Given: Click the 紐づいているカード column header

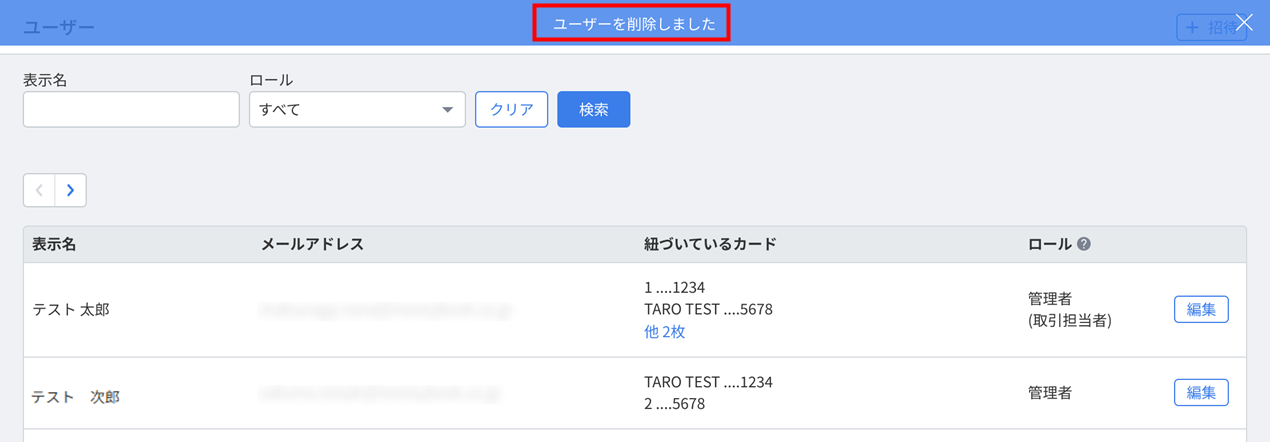Looking at the screenshot, I should pos(710,244).
